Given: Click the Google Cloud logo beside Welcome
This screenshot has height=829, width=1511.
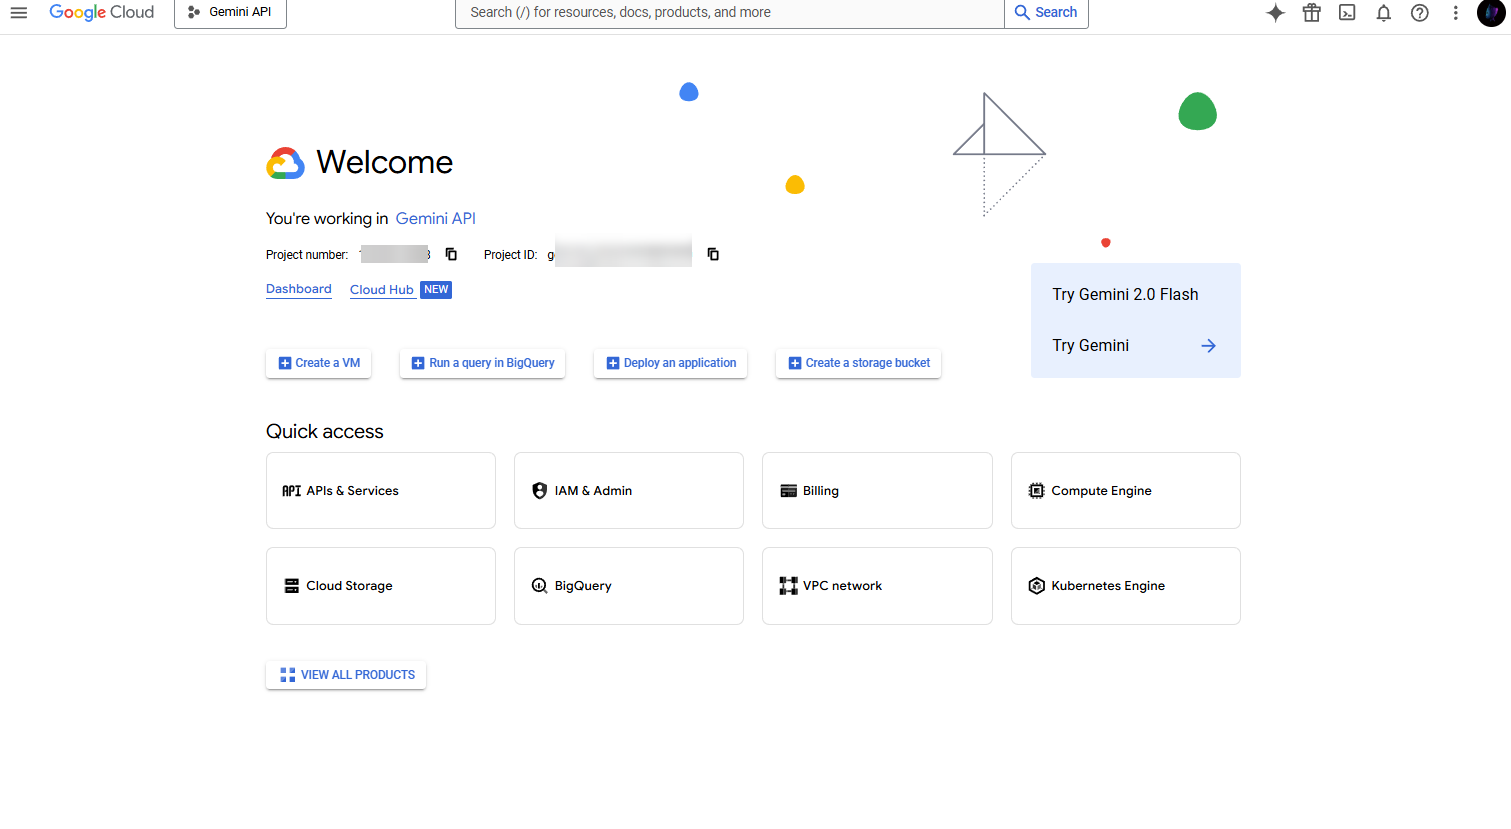Looking at the screenshot, I should [x=285, y=163].
